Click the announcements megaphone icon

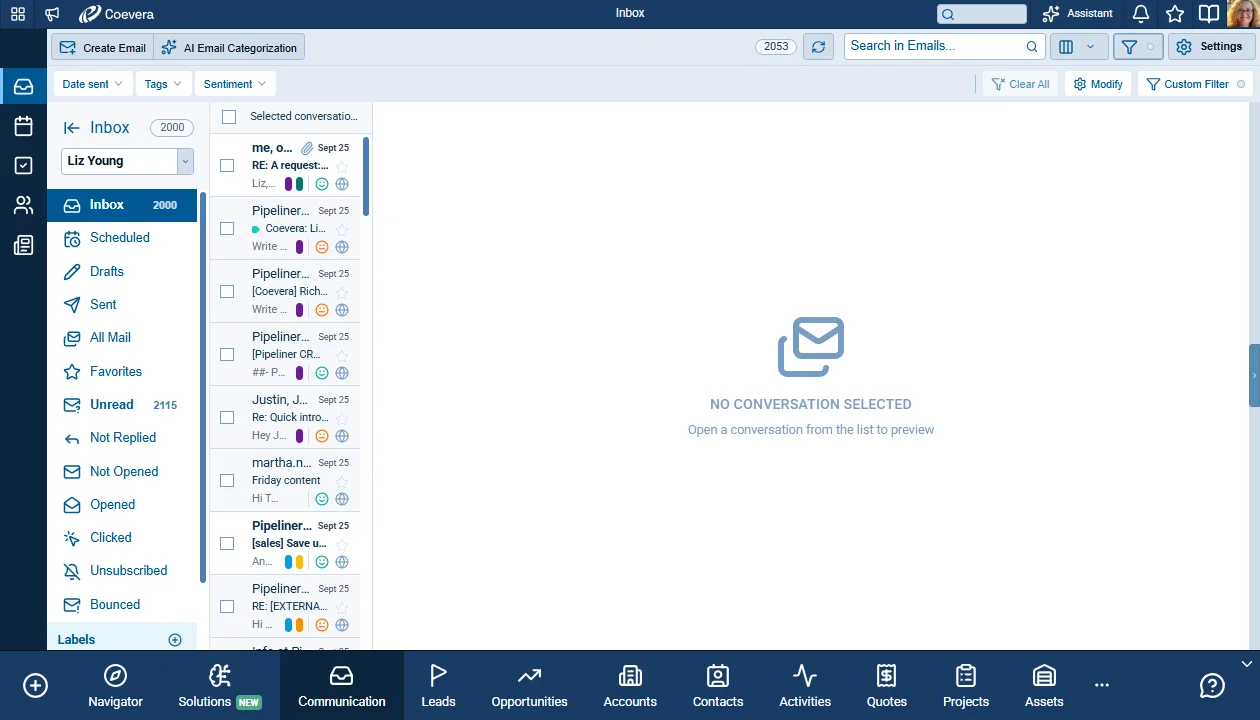pyautogui.click(x=52, y=14)
